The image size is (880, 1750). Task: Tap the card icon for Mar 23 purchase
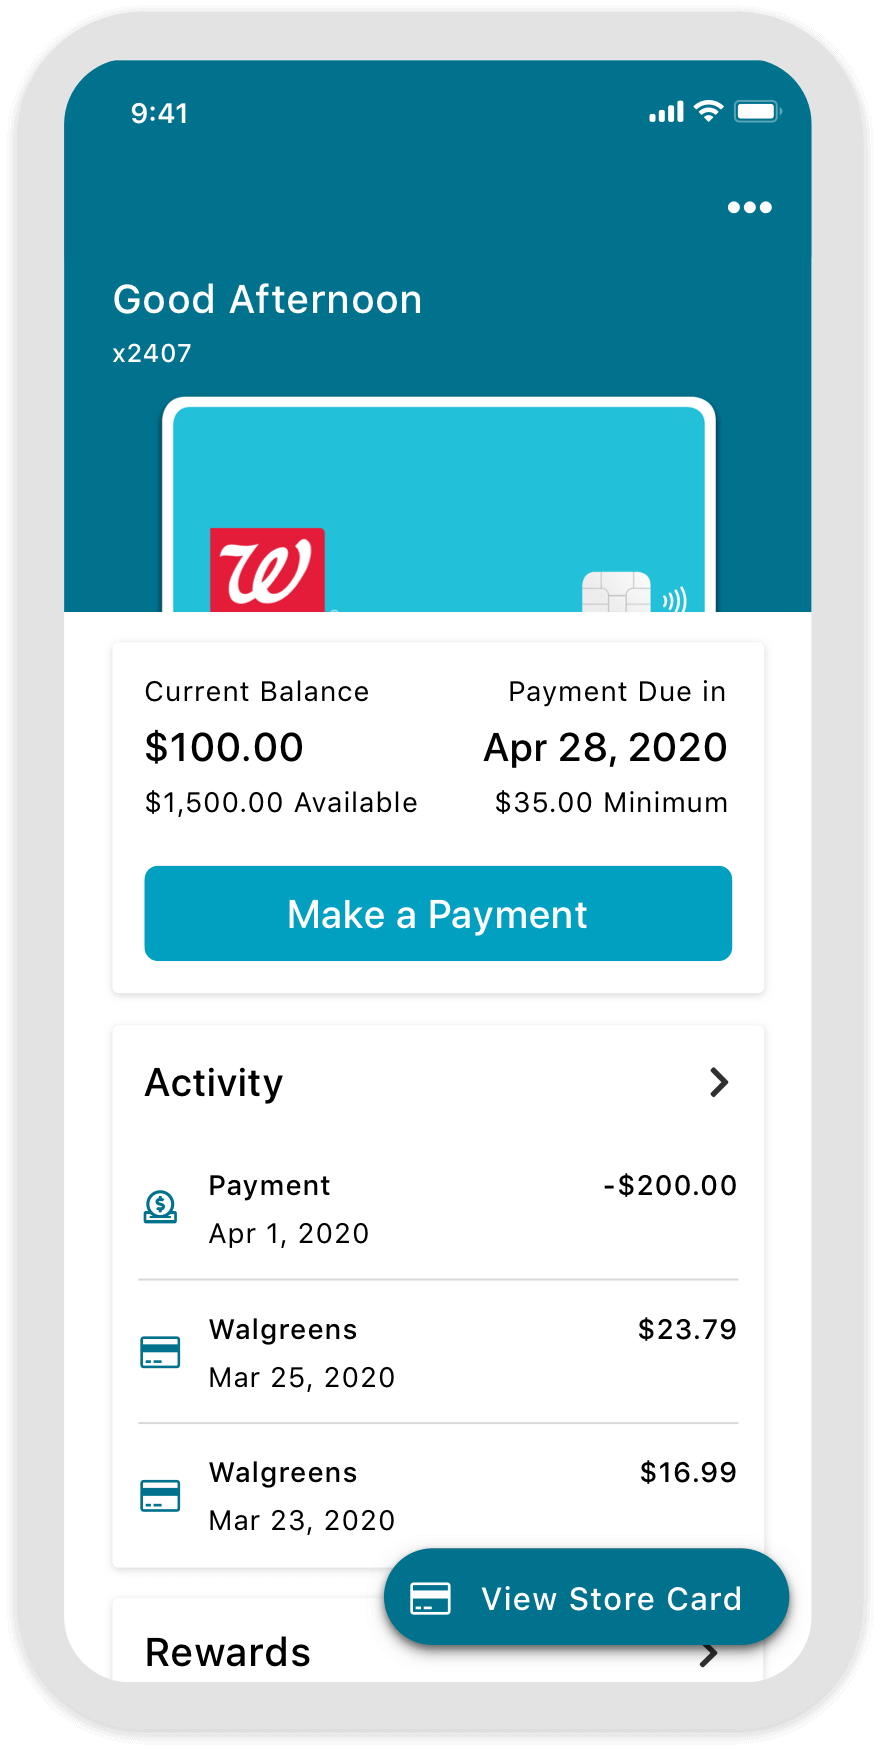point(160,1496)
